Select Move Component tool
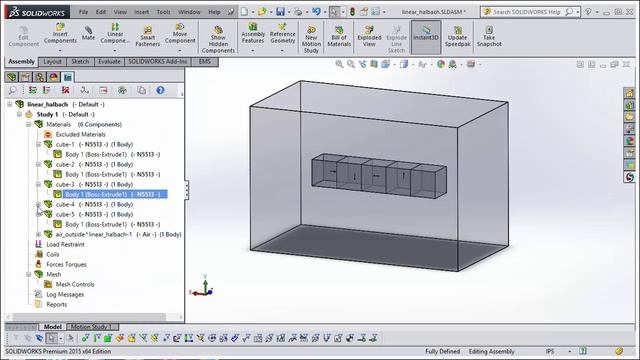 tap(180, 33)
